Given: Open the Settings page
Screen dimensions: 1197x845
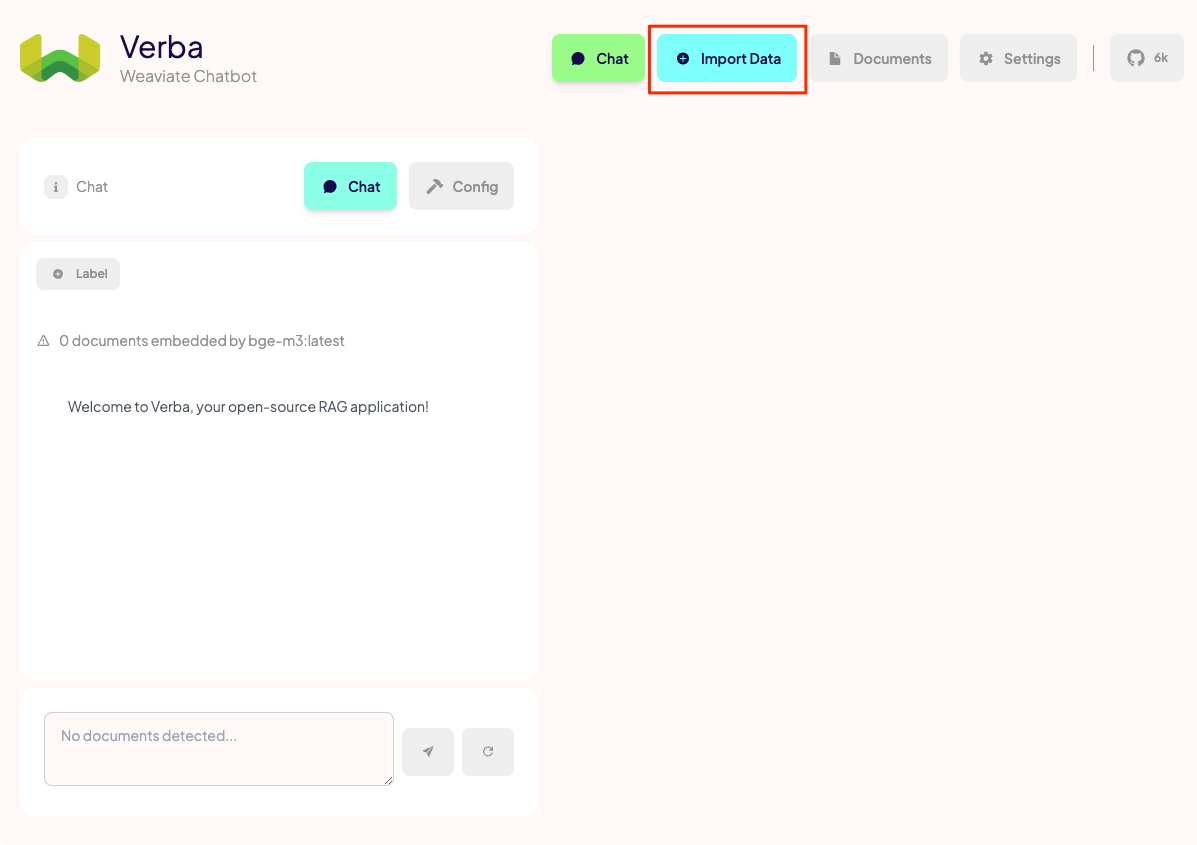Looking at the screenshot, I should [x=1018, y=59].
